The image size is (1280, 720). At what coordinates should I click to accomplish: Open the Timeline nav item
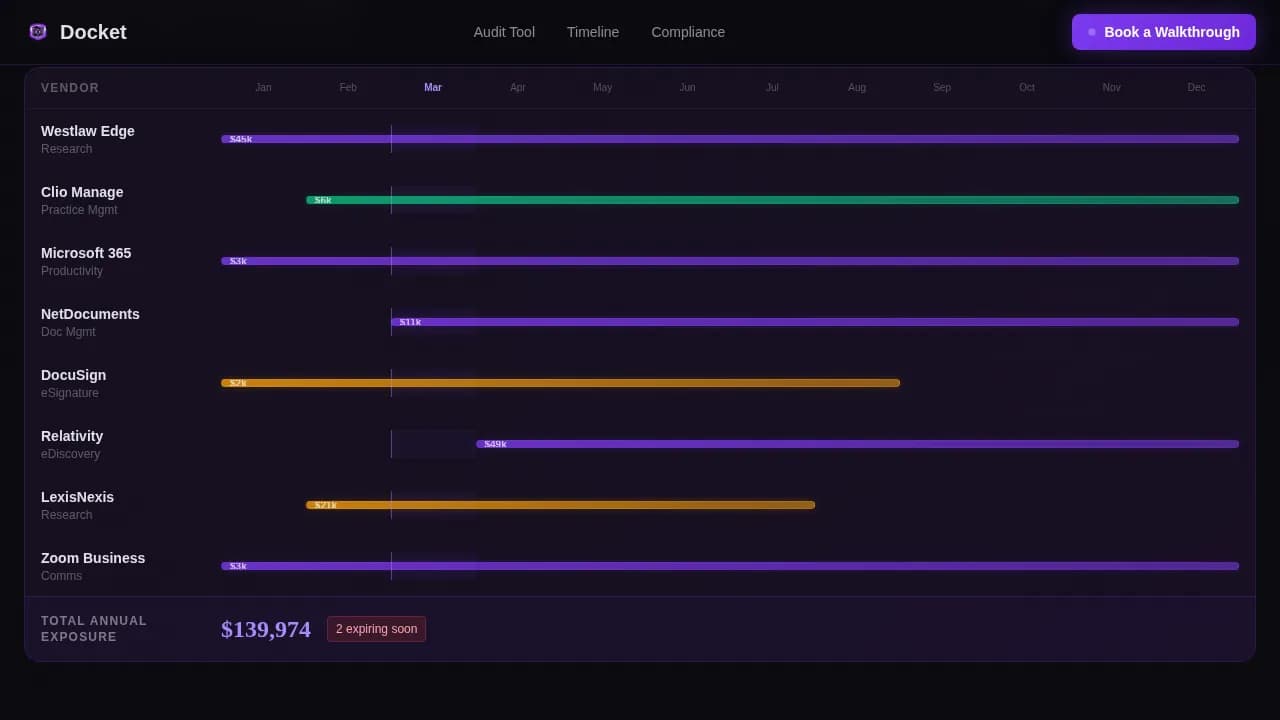593,32
